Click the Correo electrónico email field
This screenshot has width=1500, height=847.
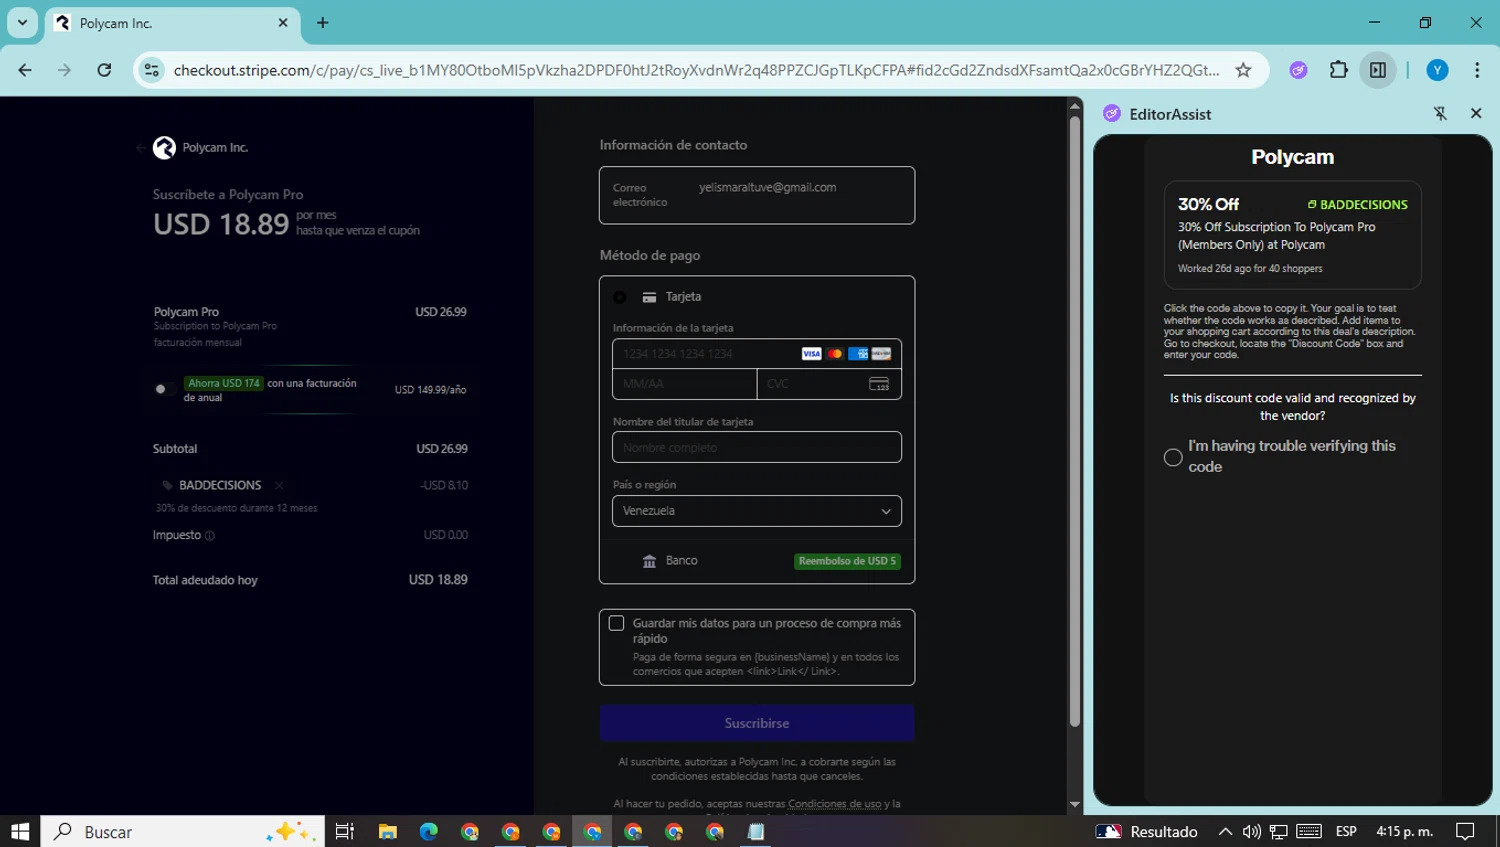tap(757, 195)
